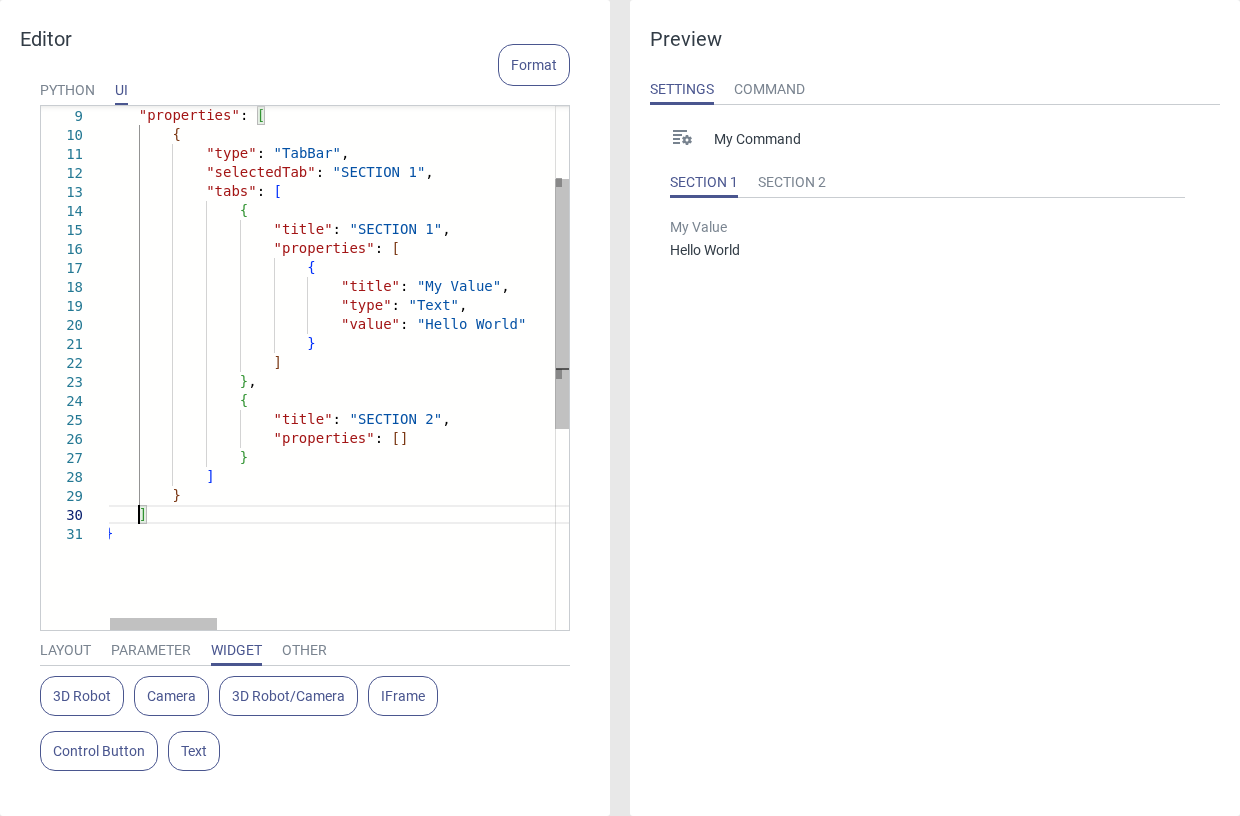Add the Camera widget
The height and width of the screenshot is (816, 1240).
coord(171,696)
